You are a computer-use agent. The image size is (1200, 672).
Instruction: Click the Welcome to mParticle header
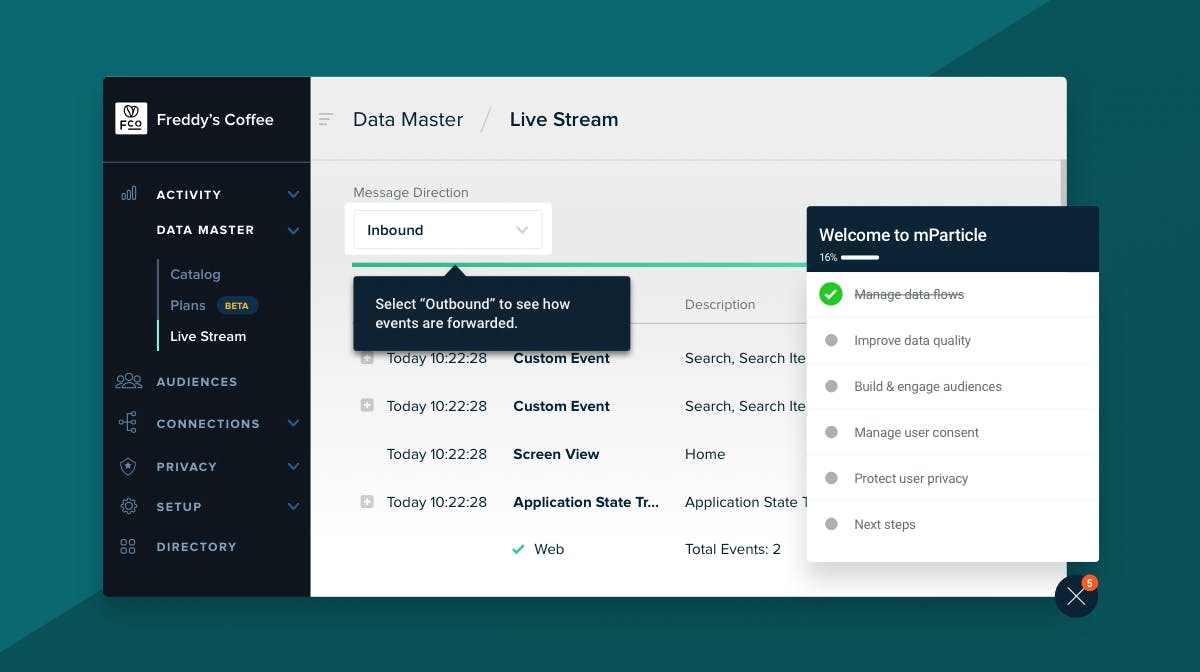903,235
